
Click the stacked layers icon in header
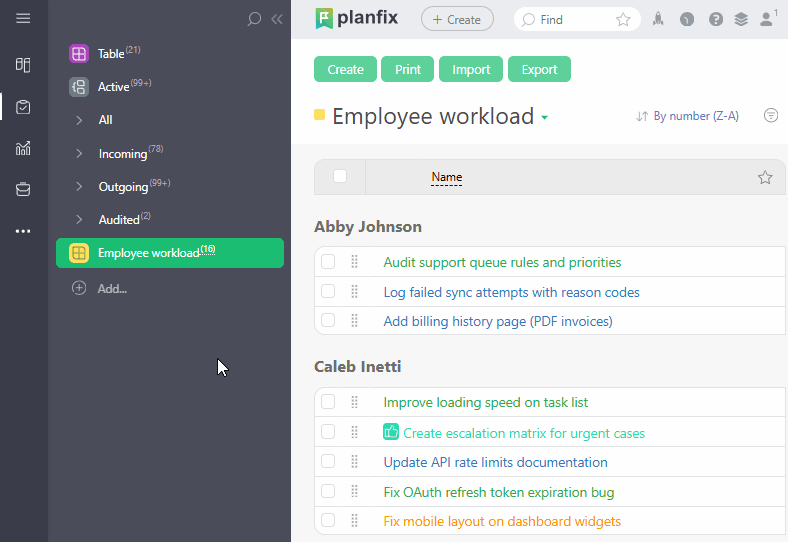click(x=741, y=19)
